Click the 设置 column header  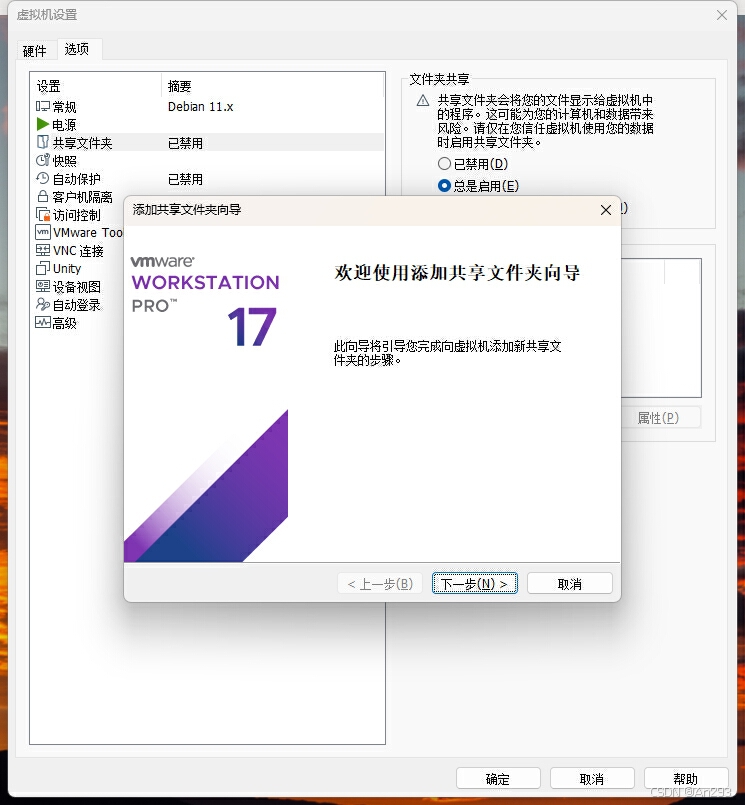click(48, 86)
